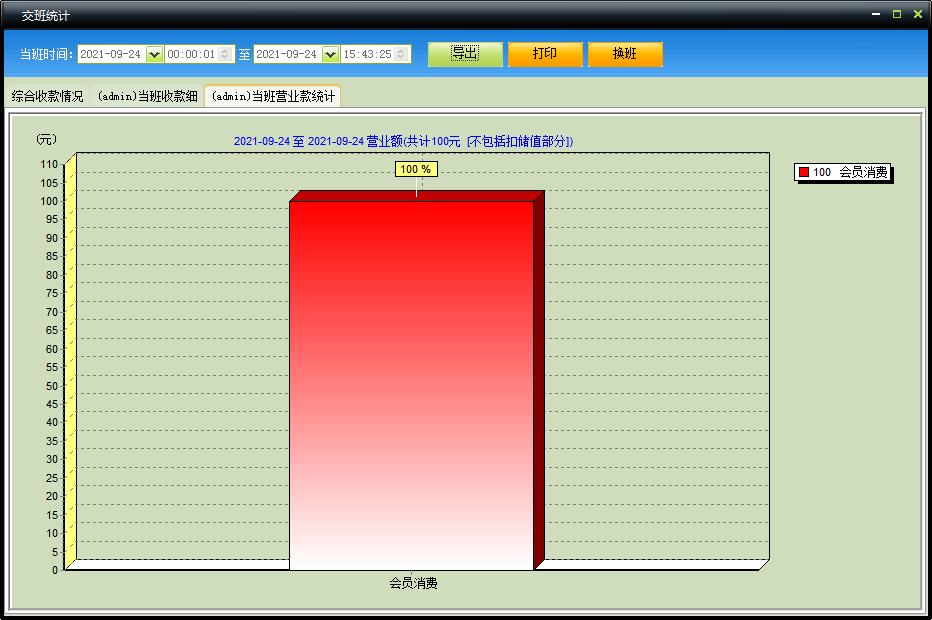This screenshot has height=620, width=932.
Task: Minimize the 交班统计 window
Action: coord(876,14)
